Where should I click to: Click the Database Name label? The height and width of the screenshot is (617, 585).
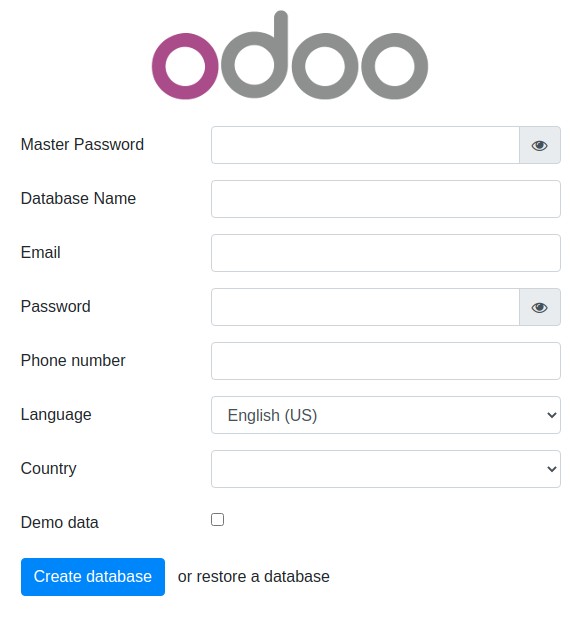(78, 198)
